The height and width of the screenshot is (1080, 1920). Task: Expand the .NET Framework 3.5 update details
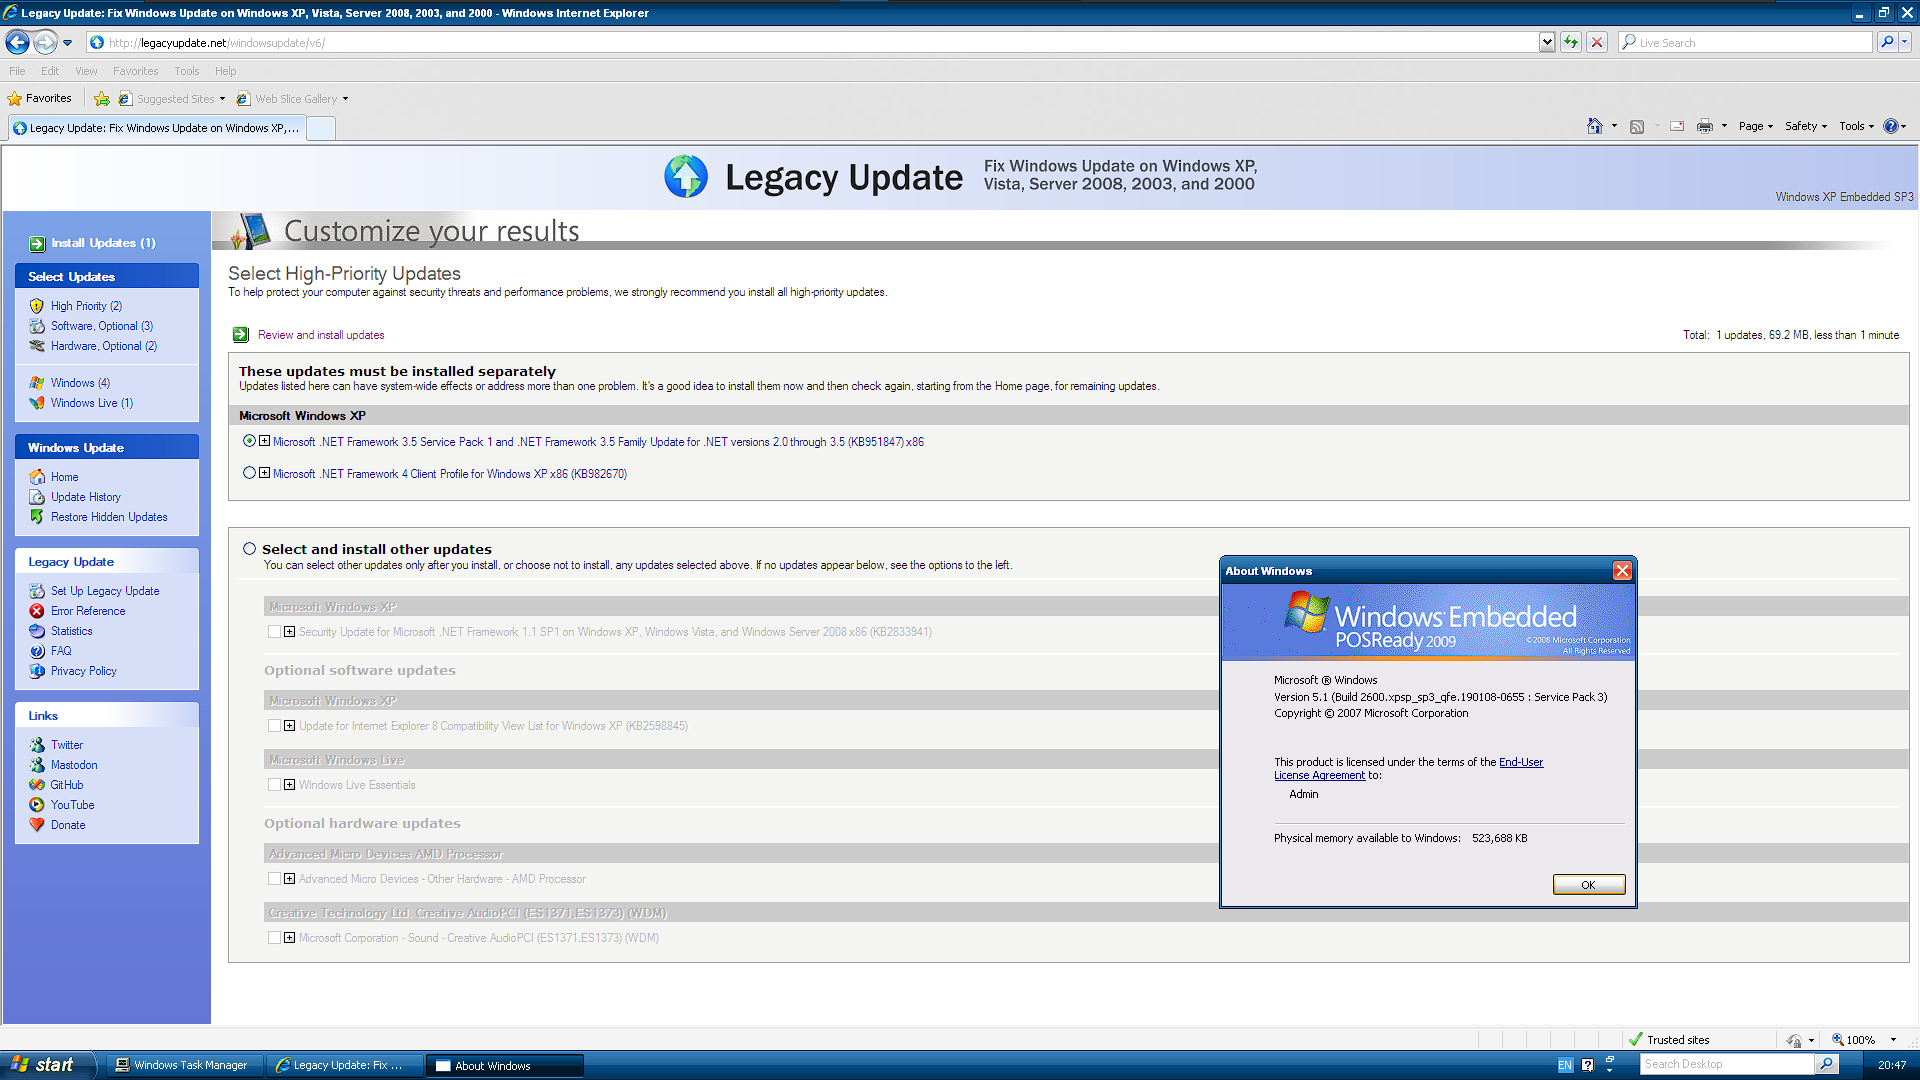pyautogui.click(x=265, y=441)
